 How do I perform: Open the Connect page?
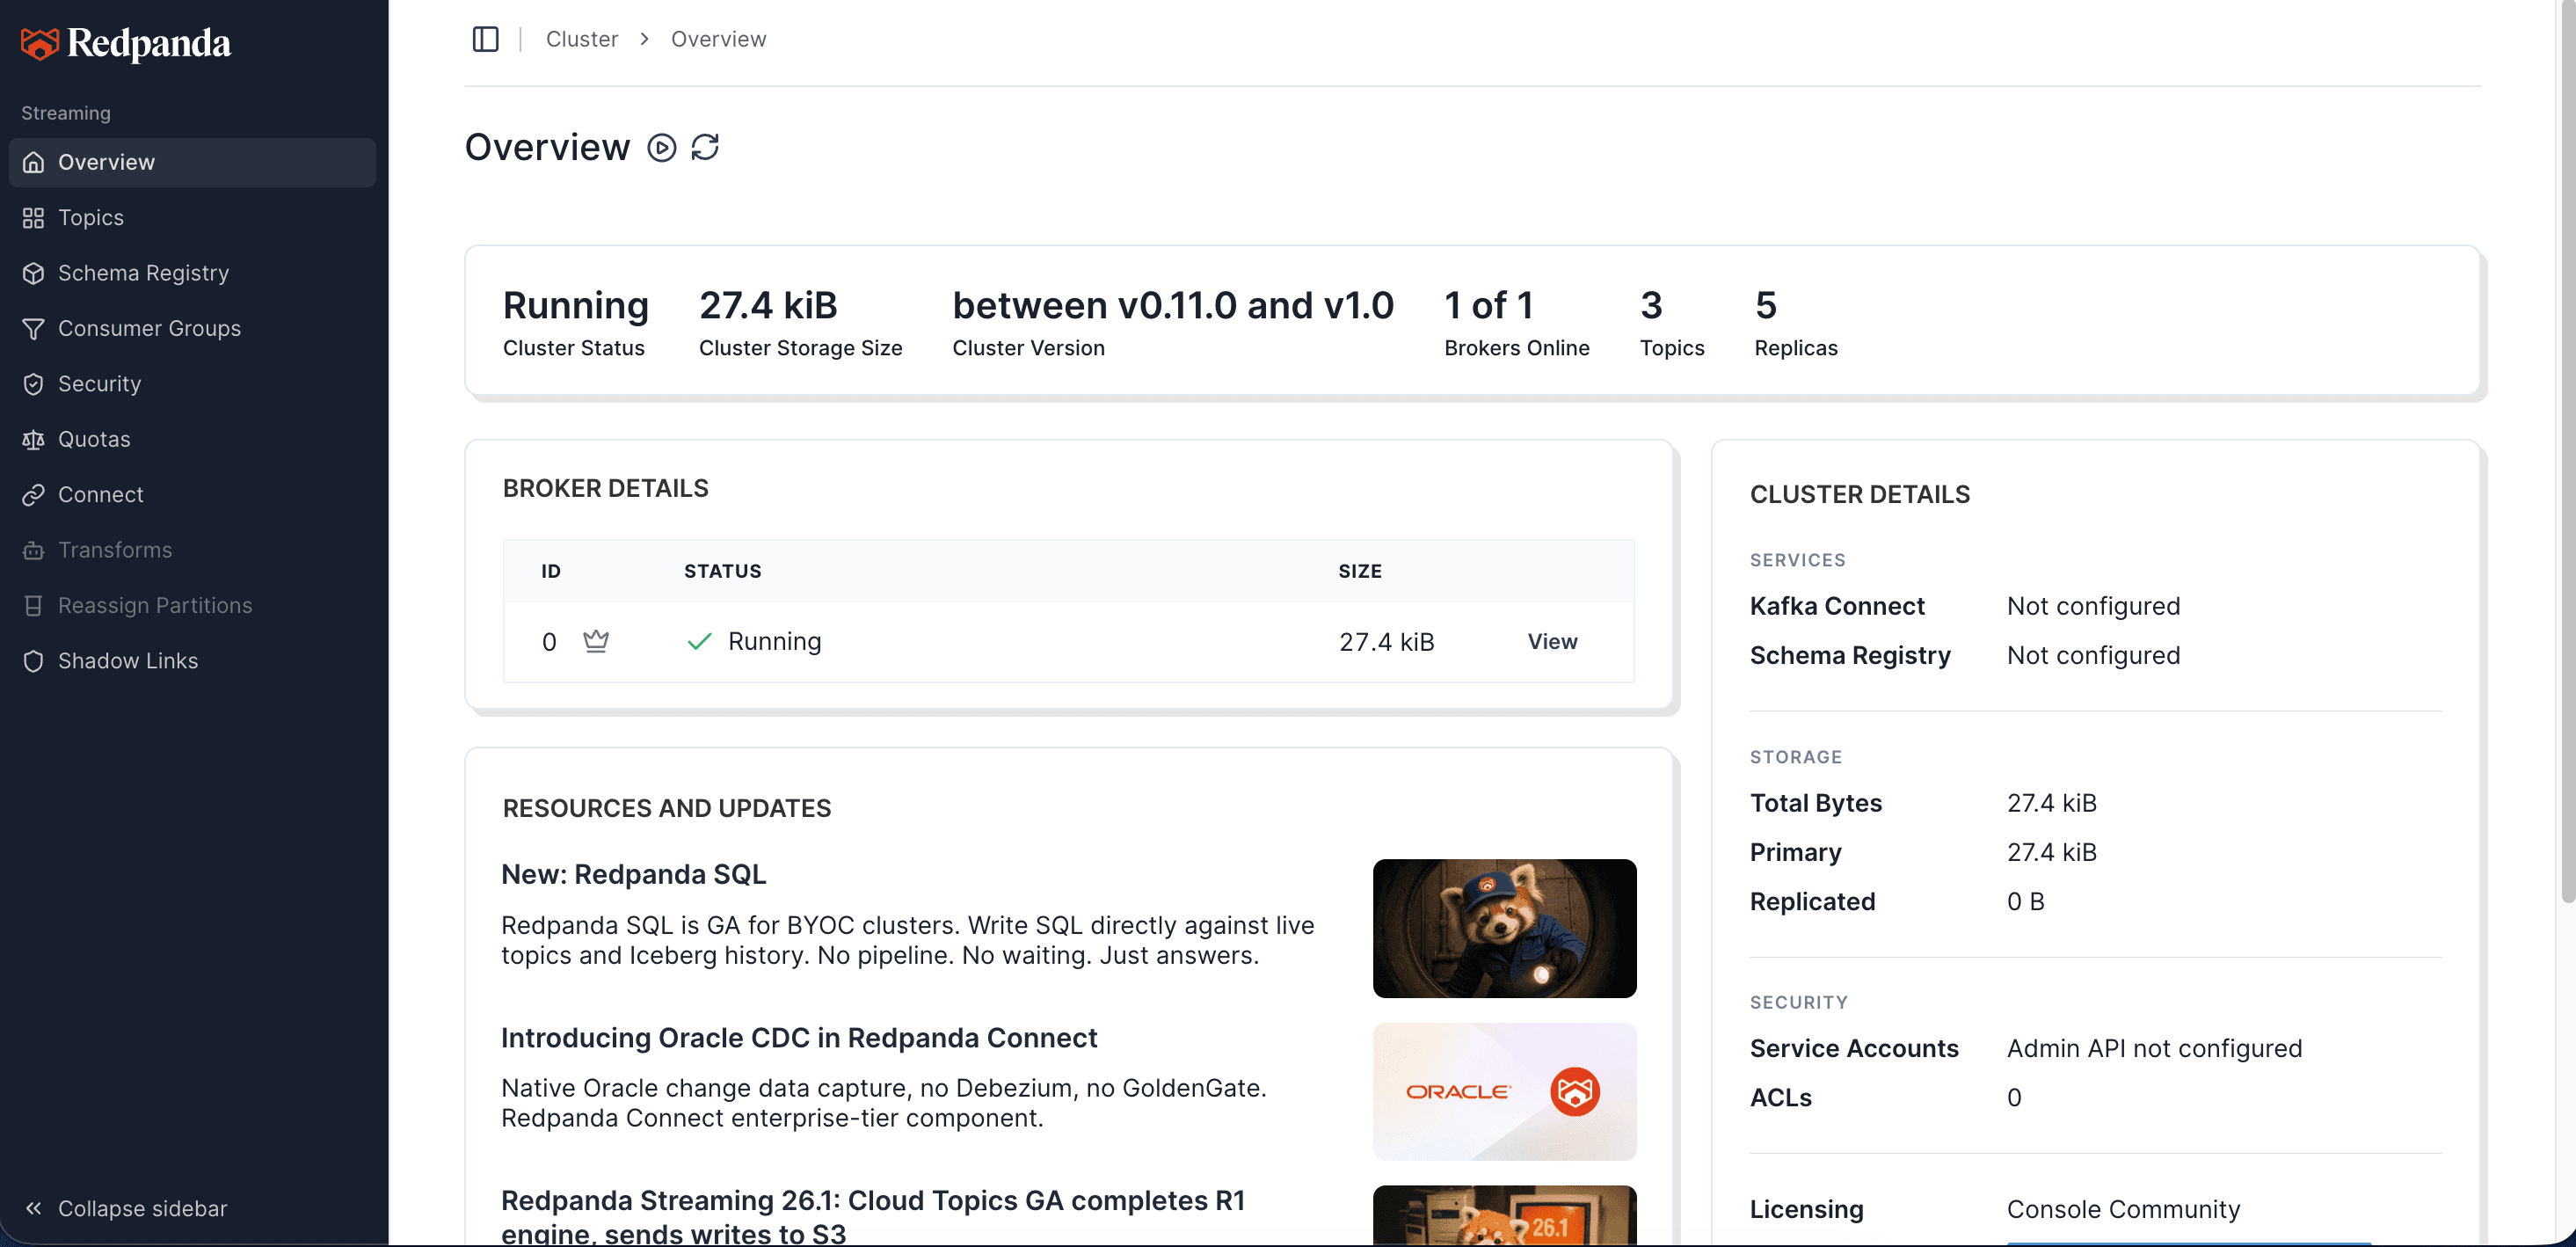point(192,495)
